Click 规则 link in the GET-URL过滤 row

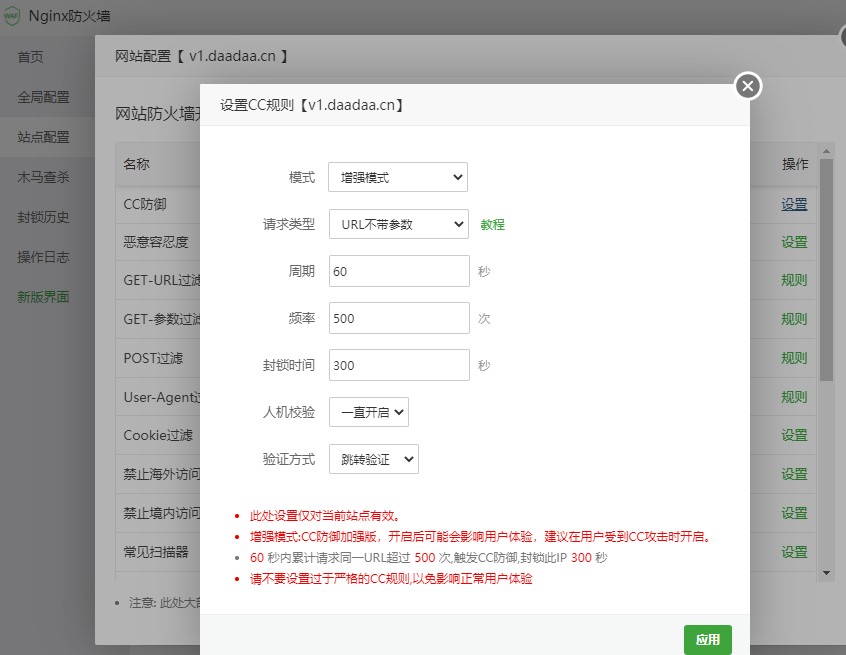(x=794, y=280)
